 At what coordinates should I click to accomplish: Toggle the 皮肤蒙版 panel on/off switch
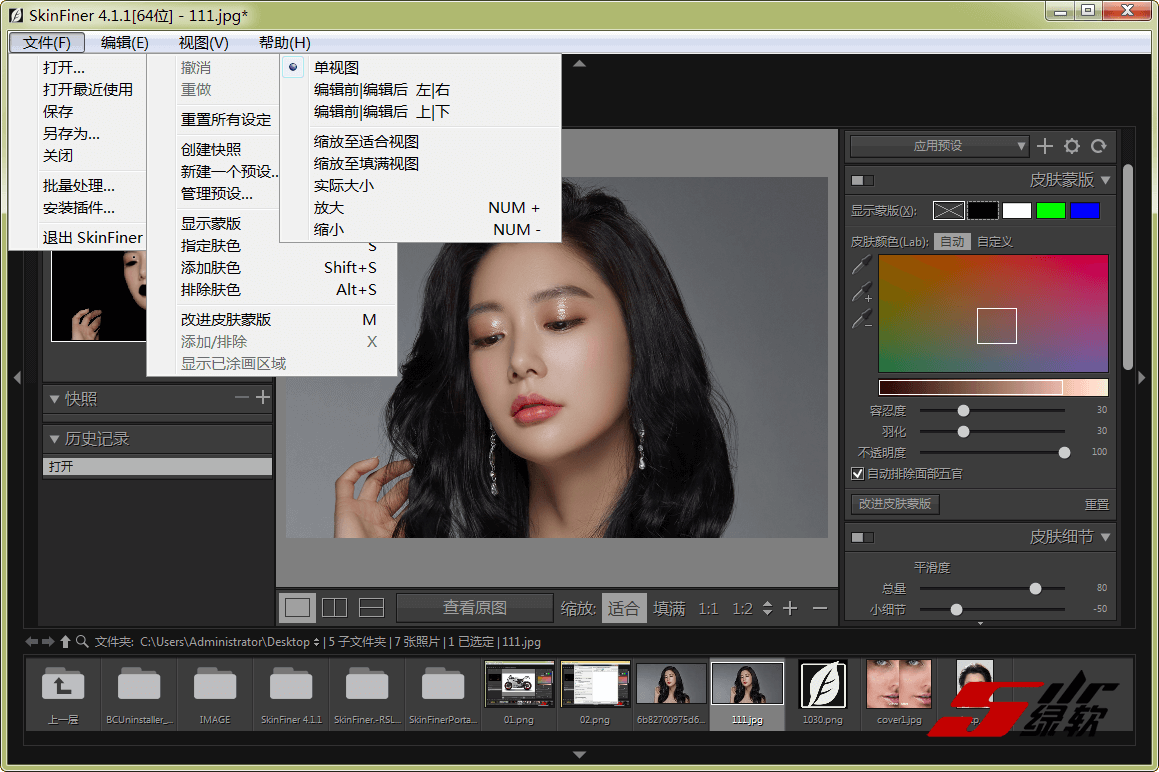862,181
